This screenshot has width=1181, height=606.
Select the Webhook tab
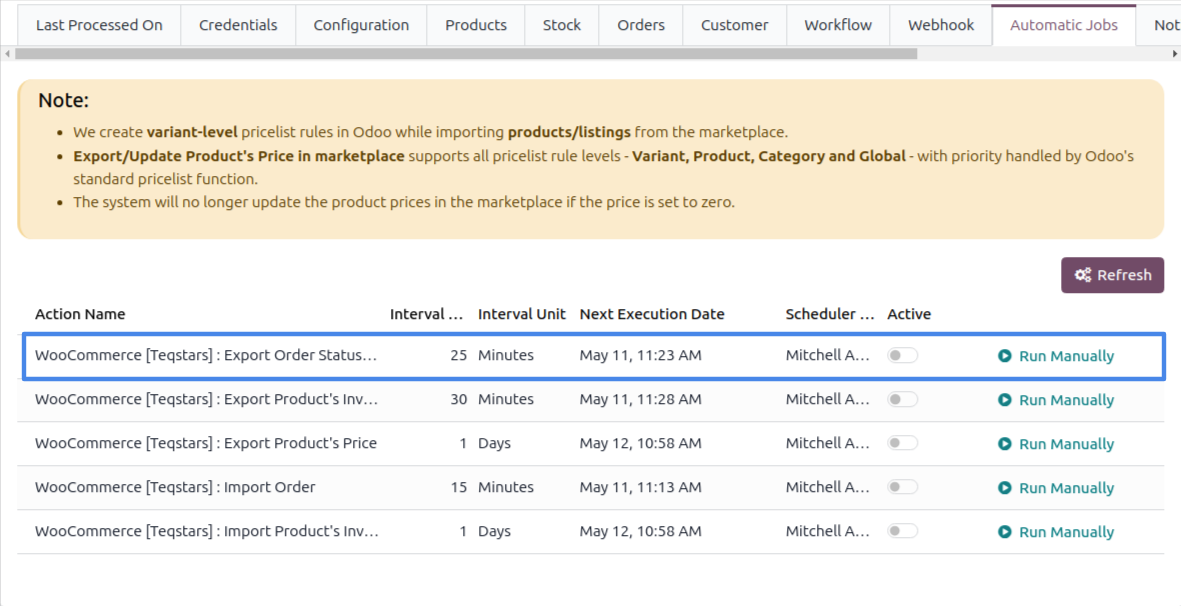pos(941,25)
